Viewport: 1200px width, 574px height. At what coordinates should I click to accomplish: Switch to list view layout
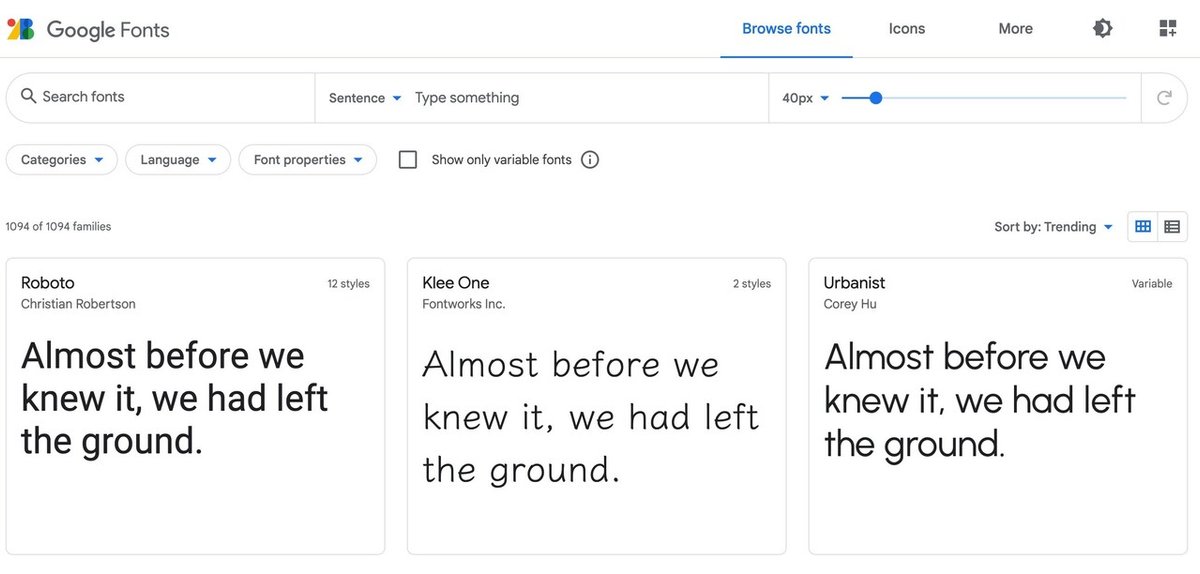[1172, 227]
